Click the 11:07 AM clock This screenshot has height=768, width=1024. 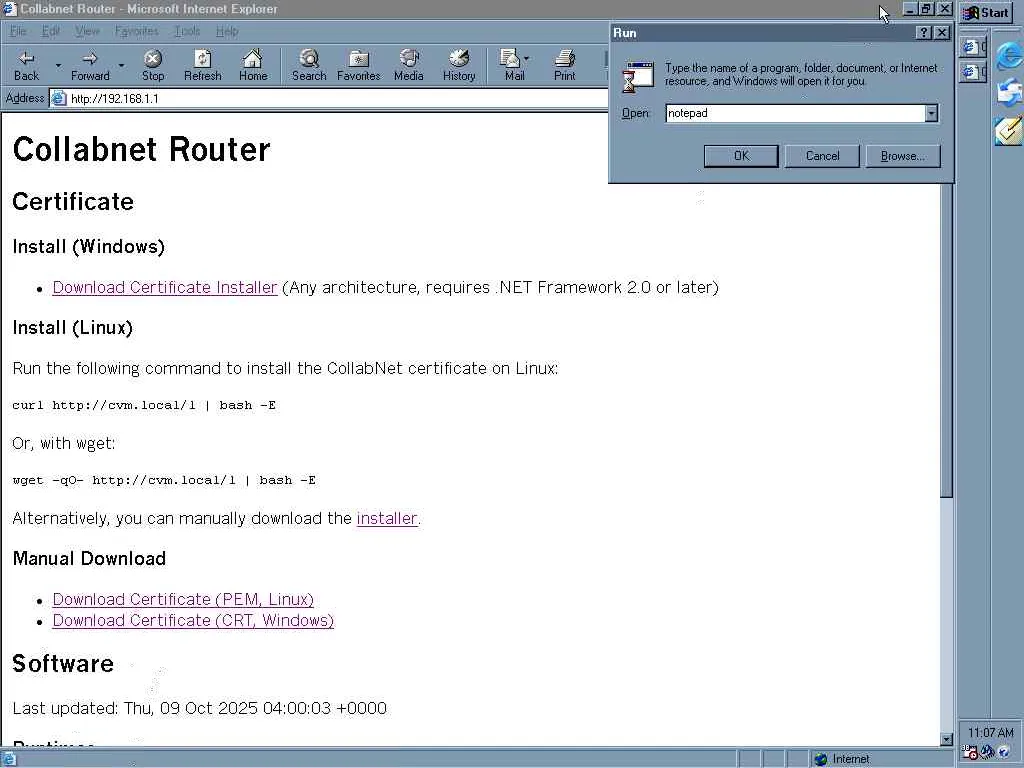pyautogui.click(x=991, y=733)
